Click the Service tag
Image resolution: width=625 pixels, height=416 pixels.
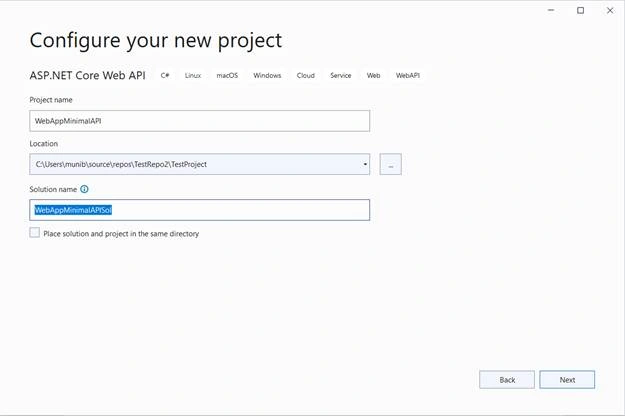point(341,75)
